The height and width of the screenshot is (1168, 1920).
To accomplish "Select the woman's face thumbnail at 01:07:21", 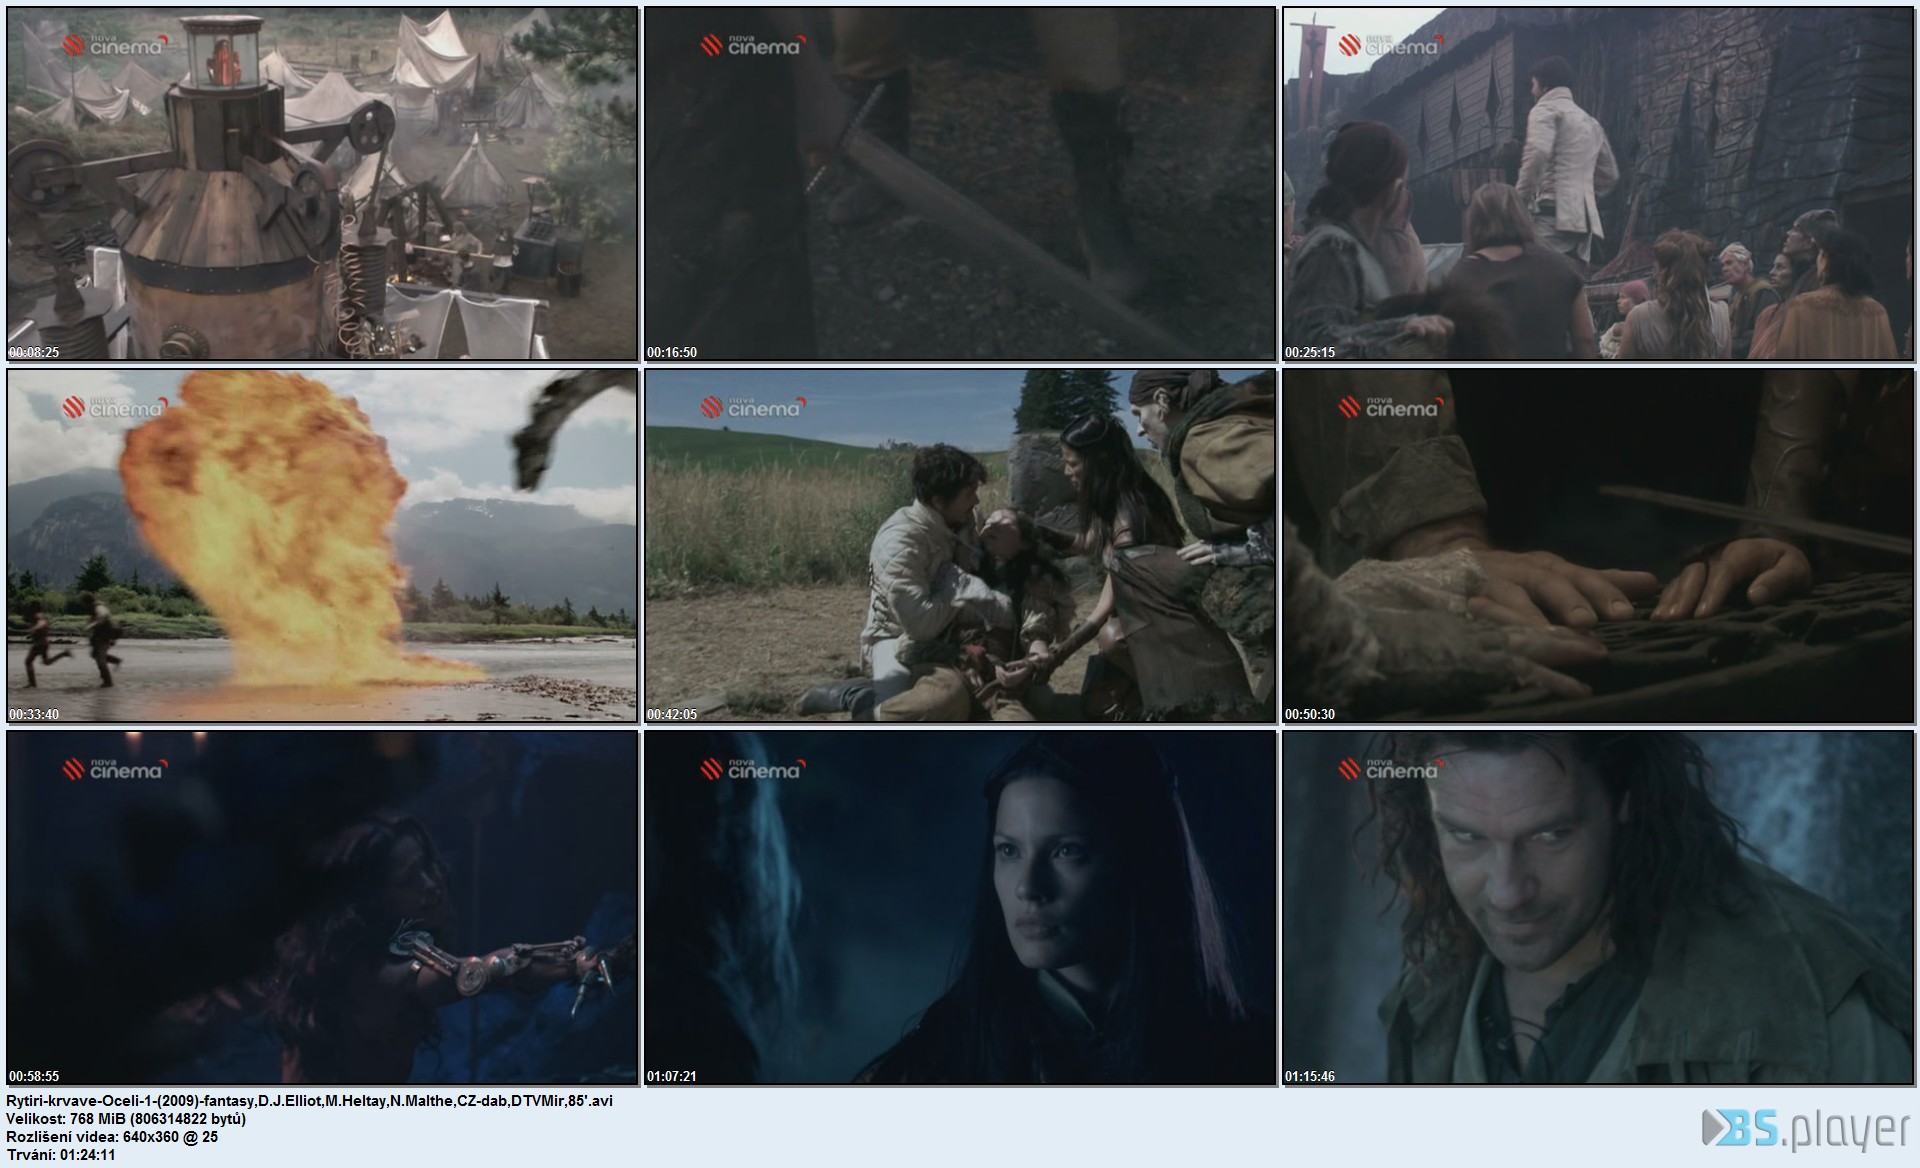I will 960,907.
